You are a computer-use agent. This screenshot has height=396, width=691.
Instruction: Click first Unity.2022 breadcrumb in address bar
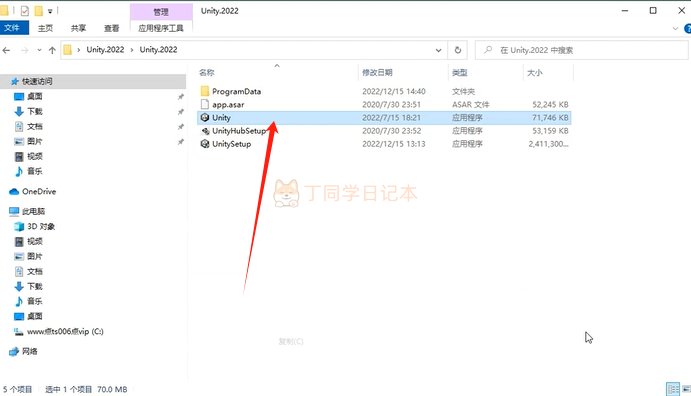point(105,50)
